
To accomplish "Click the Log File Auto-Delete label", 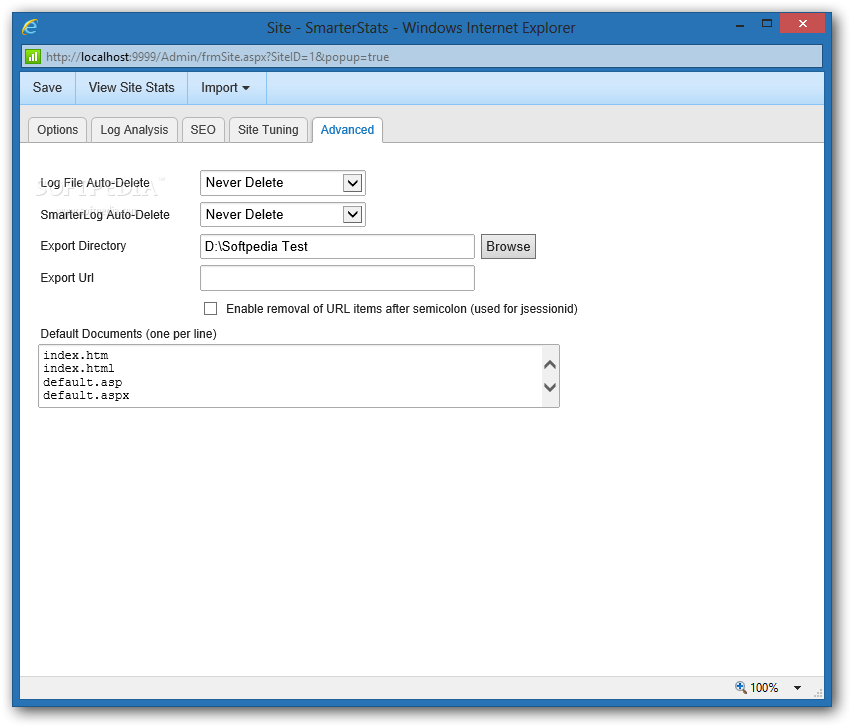I will (x=95, y=183).
